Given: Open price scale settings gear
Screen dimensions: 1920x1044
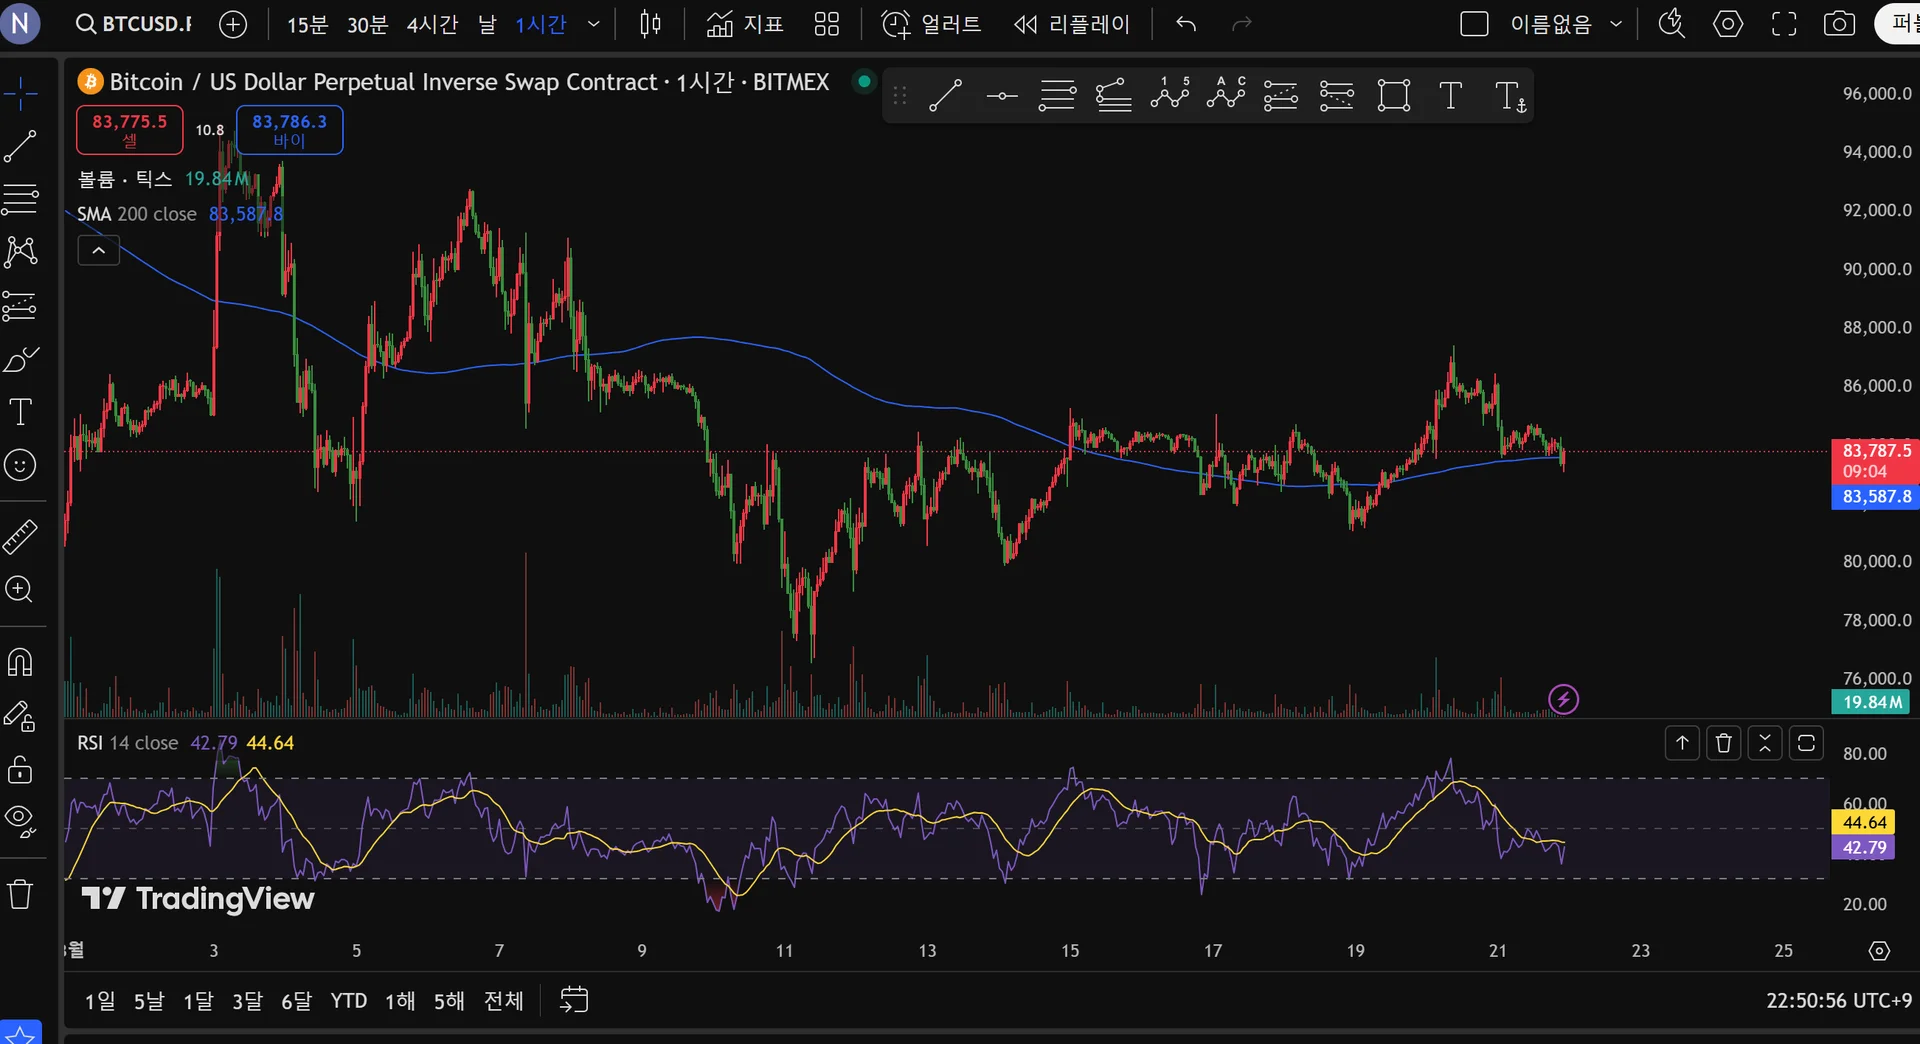Looking at the screenshot, I should [x=1879, y=951].
